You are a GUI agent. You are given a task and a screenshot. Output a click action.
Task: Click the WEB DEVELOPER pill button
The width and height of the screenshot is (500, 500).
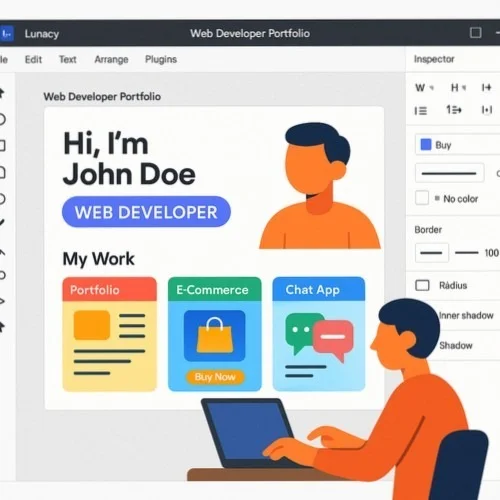146,212
